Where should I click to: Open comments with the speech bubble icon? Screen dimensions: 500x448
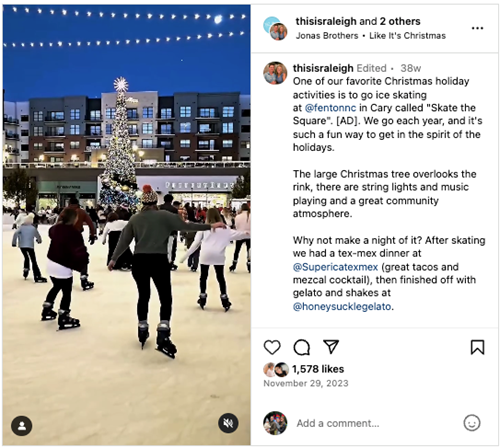[x=302, y=347]
